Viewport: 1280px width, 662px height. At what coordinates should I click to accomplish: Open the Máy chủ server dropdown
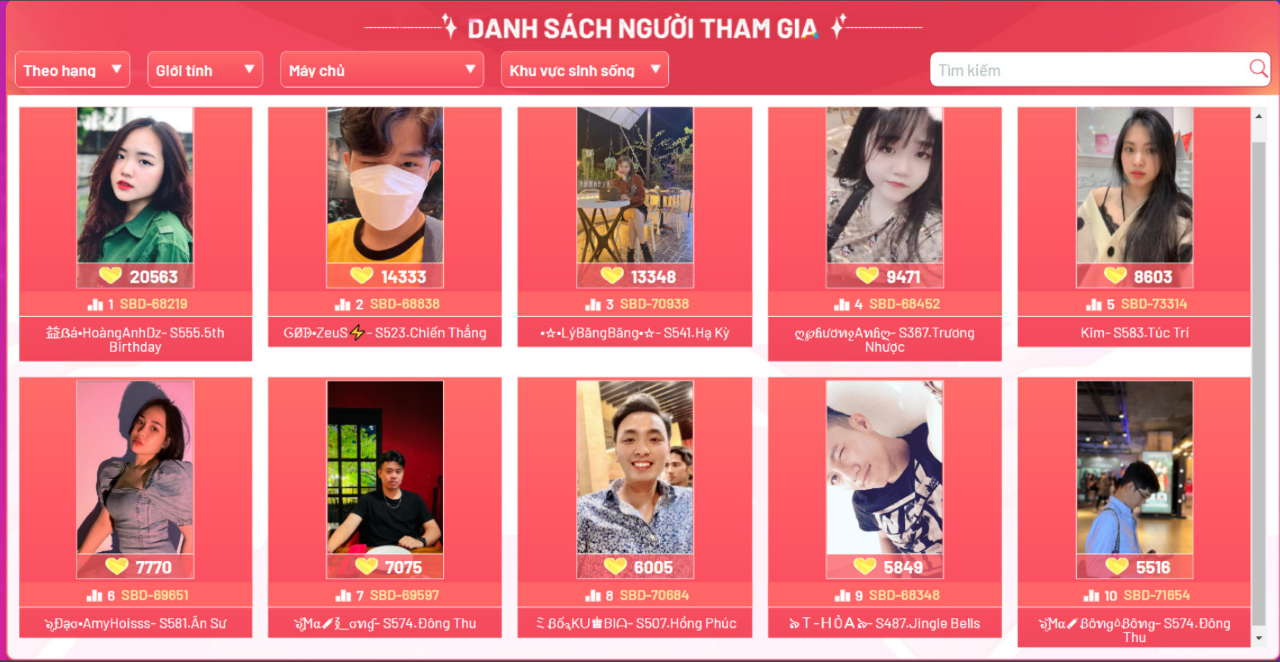tap(382, 70)
